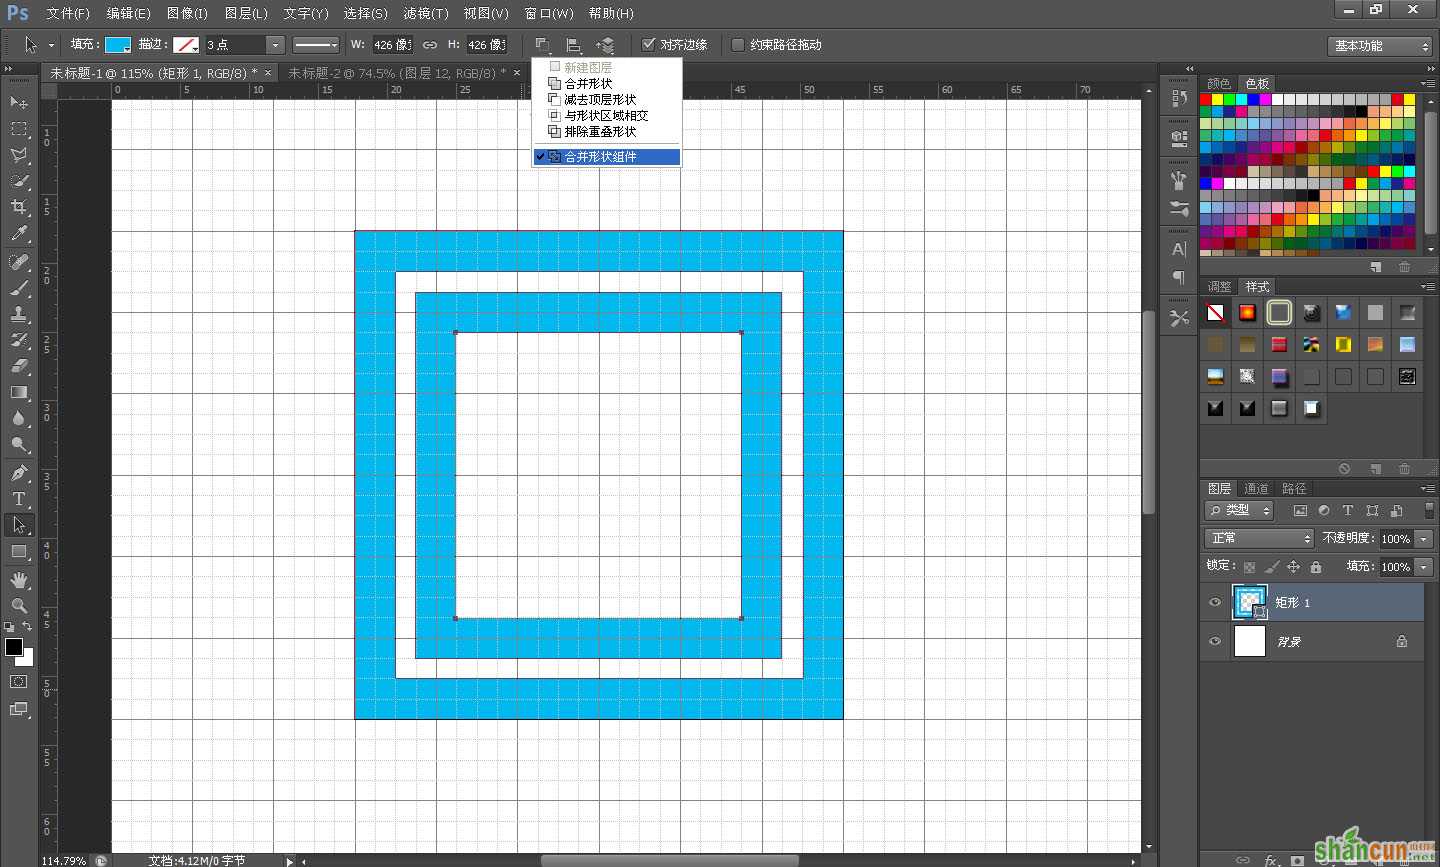Open the 正常 blend mode dropdown

click(1258, 538)
